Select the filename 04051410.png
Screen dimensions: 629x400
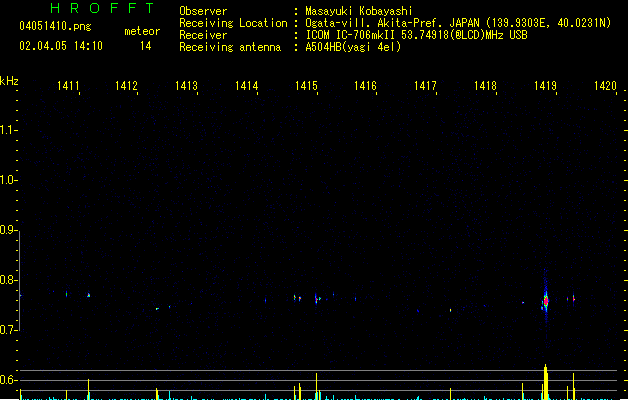[55, 26]
